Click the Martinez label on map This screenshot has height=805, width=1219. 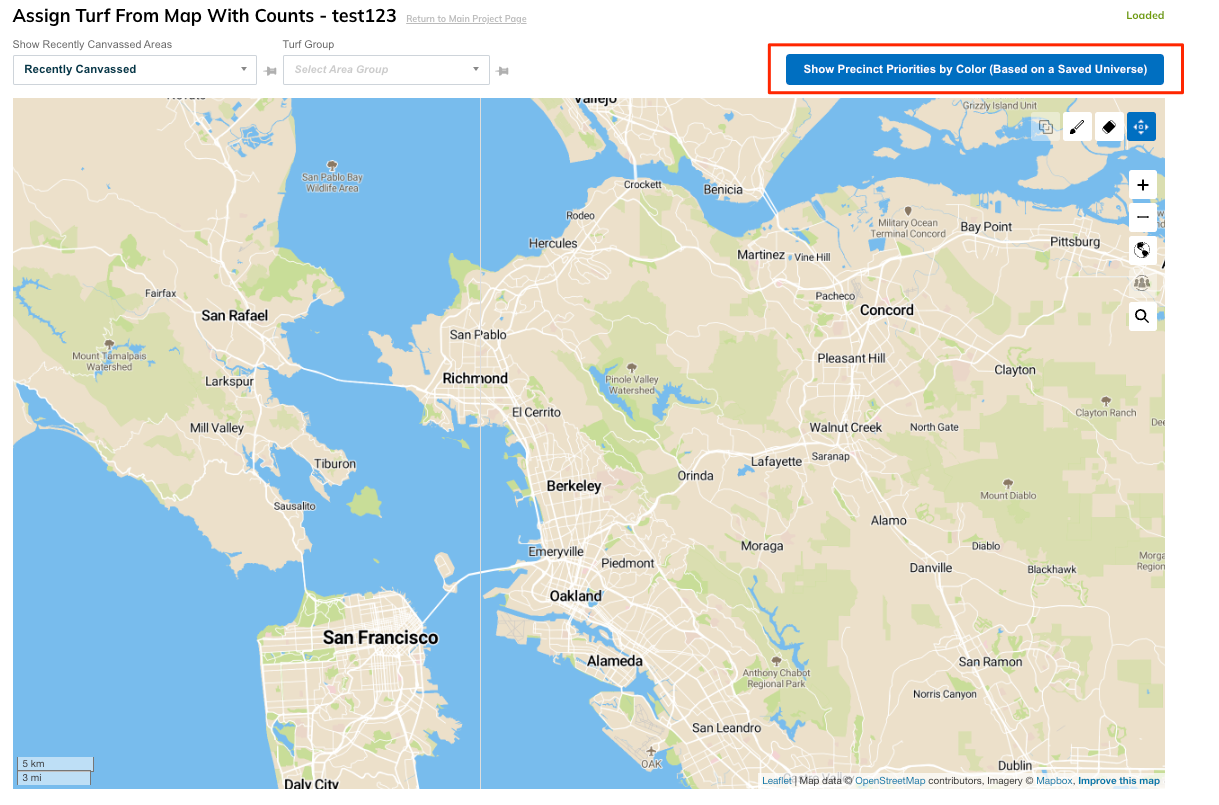tap(761, 255)
